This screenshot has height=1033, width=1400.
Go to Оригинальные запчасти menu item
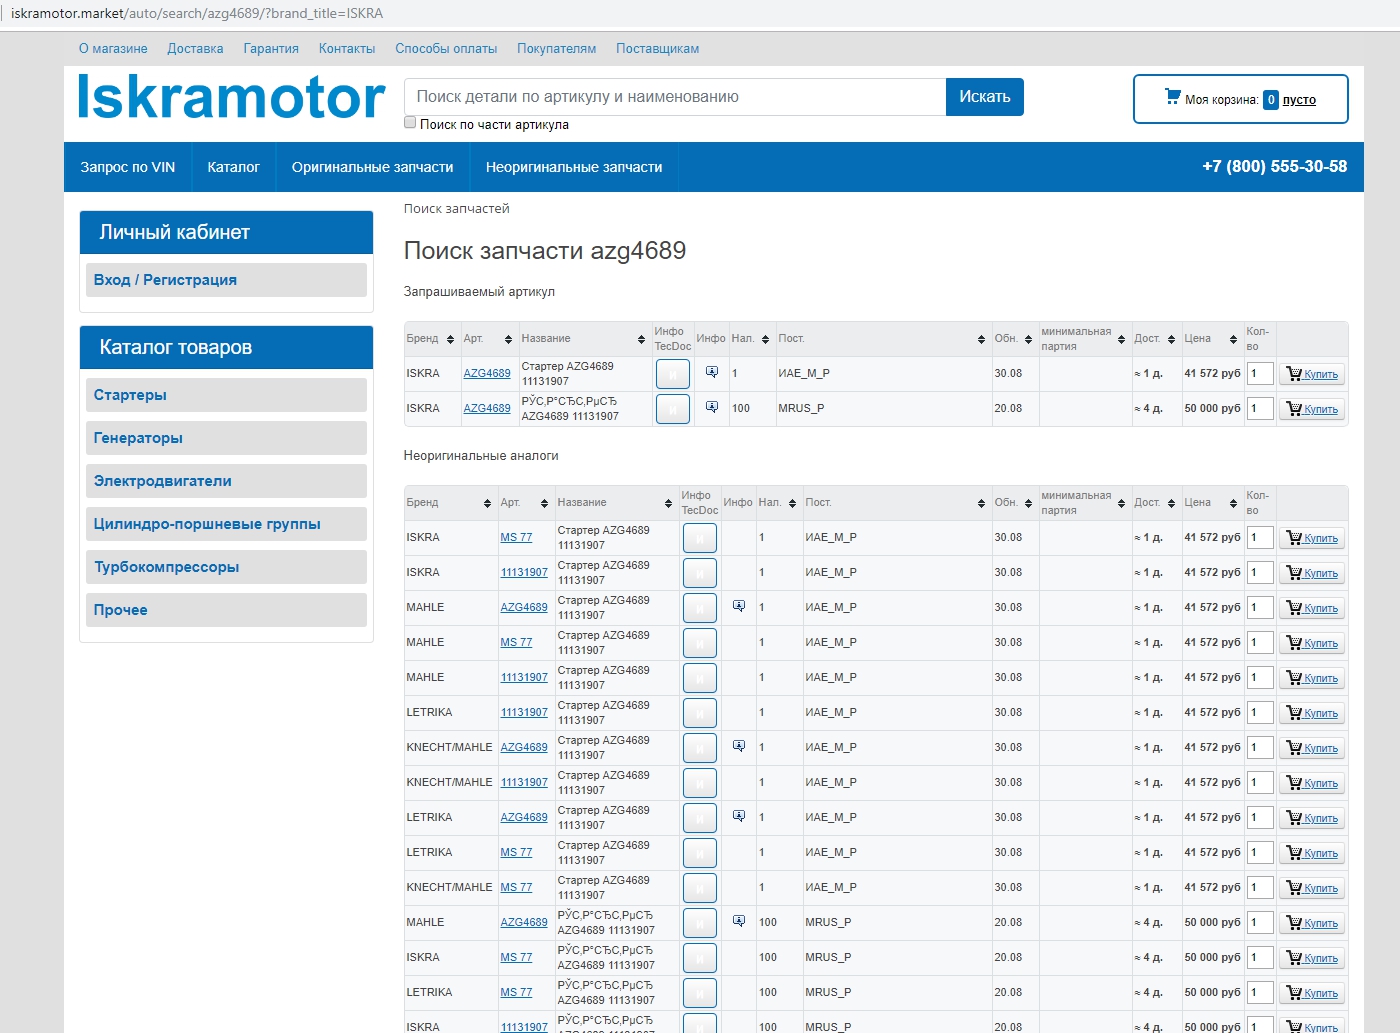coord(372,167)
